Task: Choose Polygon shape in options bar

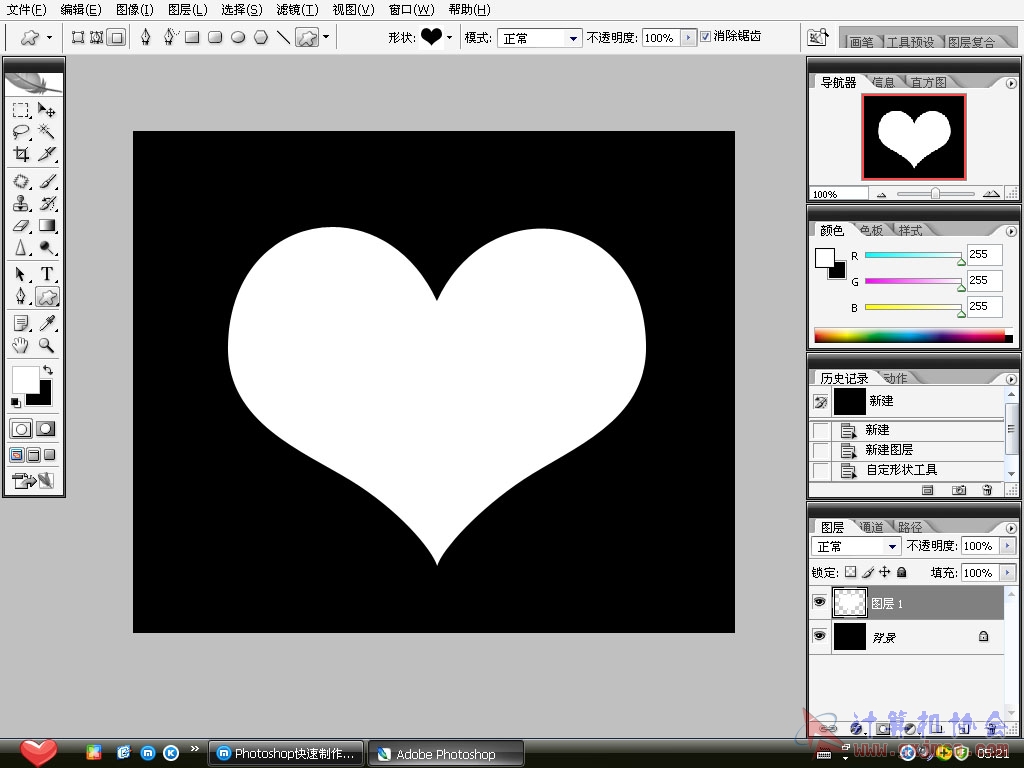Action: (x=261, y=37)
